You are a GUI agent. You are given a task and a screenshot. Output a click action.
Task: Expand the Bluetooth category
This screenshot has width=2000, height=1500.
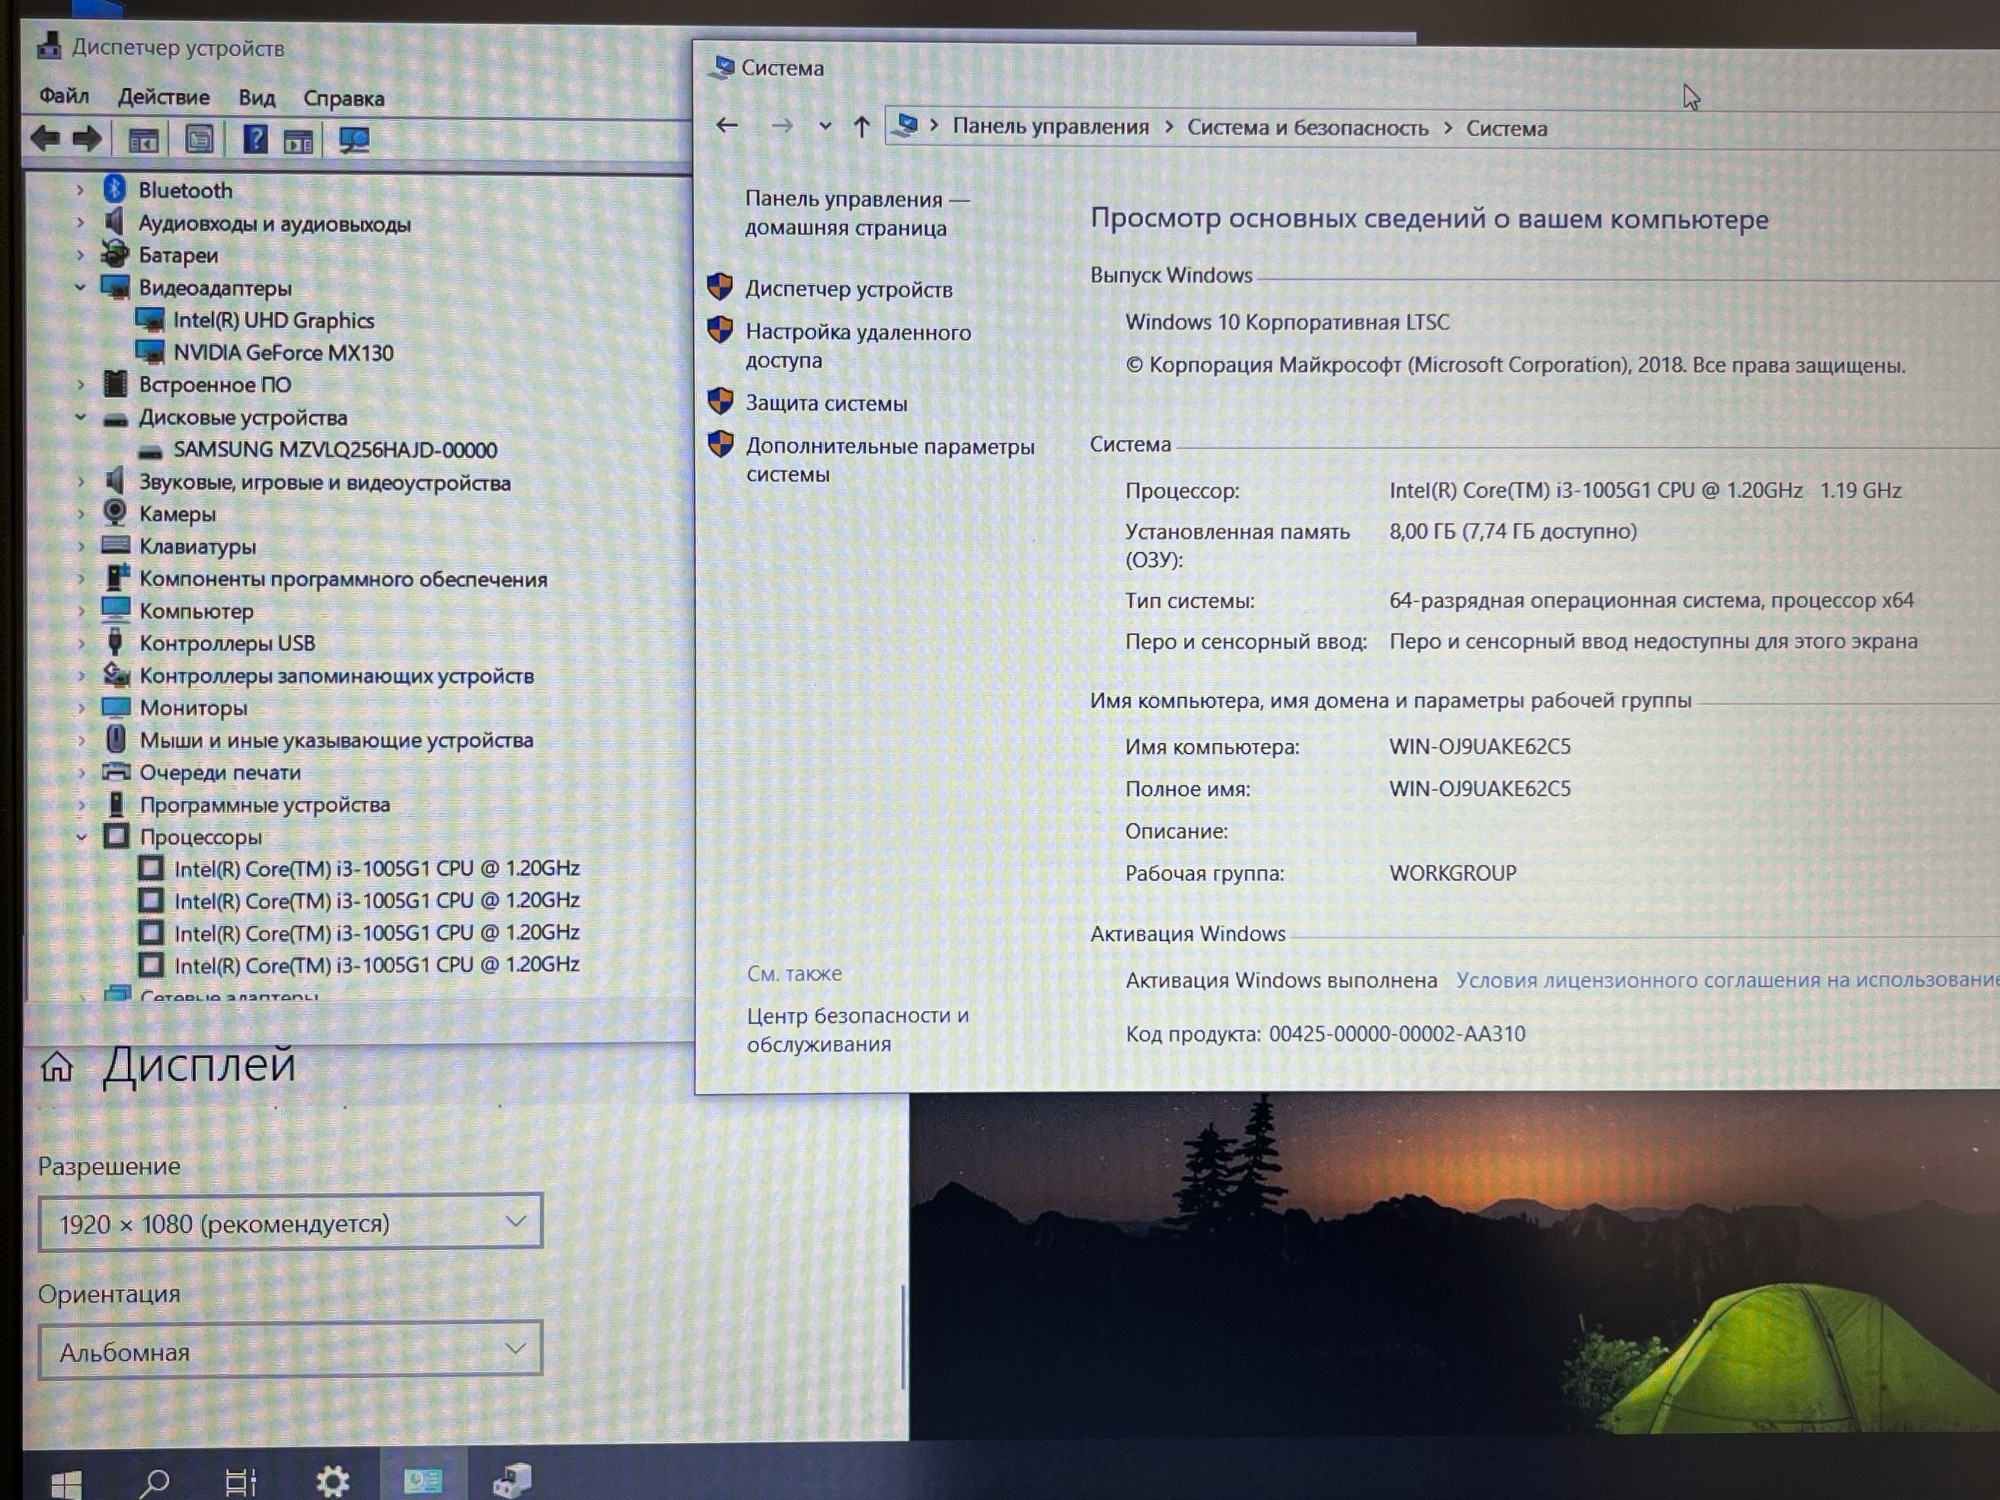[80, 189]
